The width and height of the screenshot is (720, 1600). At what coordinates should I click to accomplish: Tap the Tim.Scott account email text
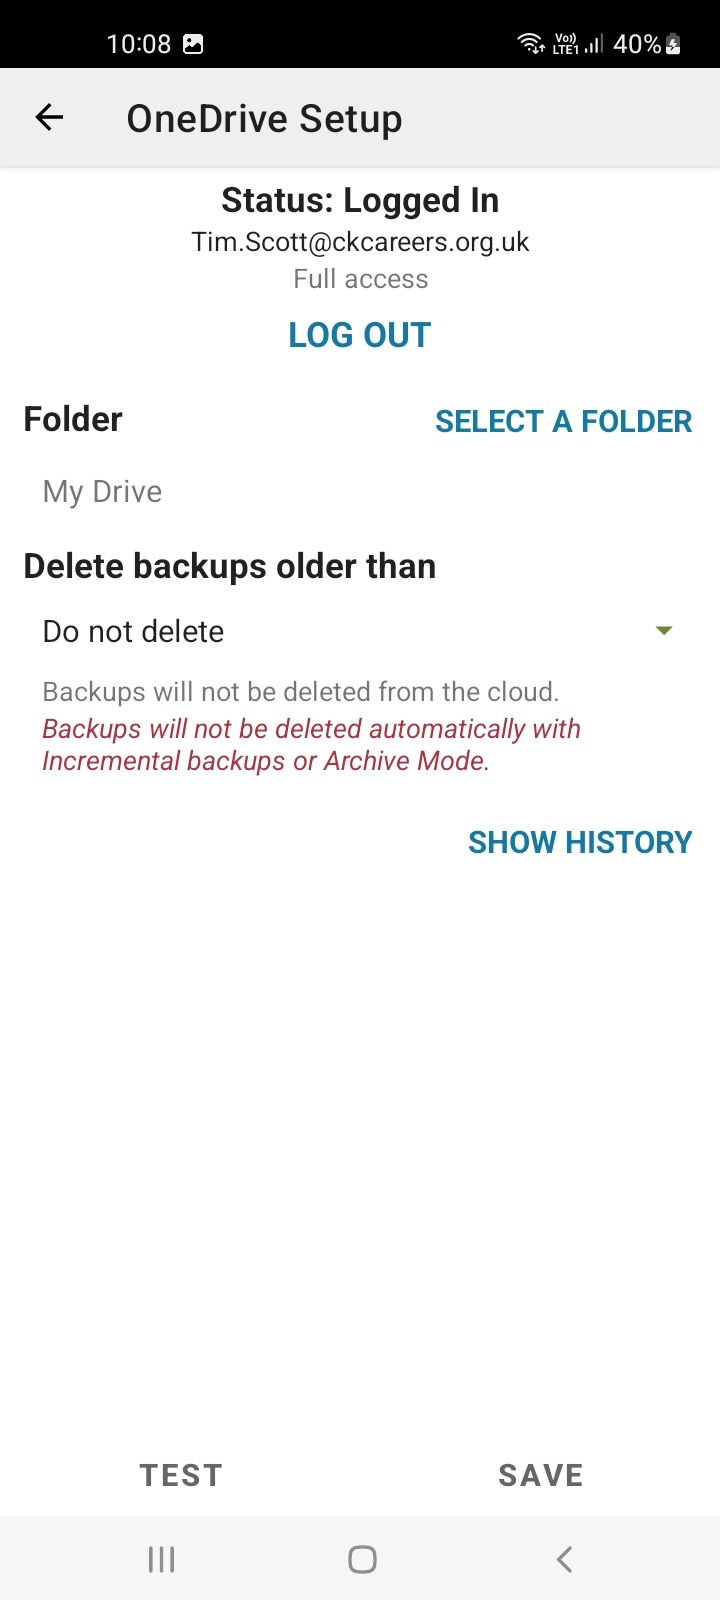(x=360, y=242)
